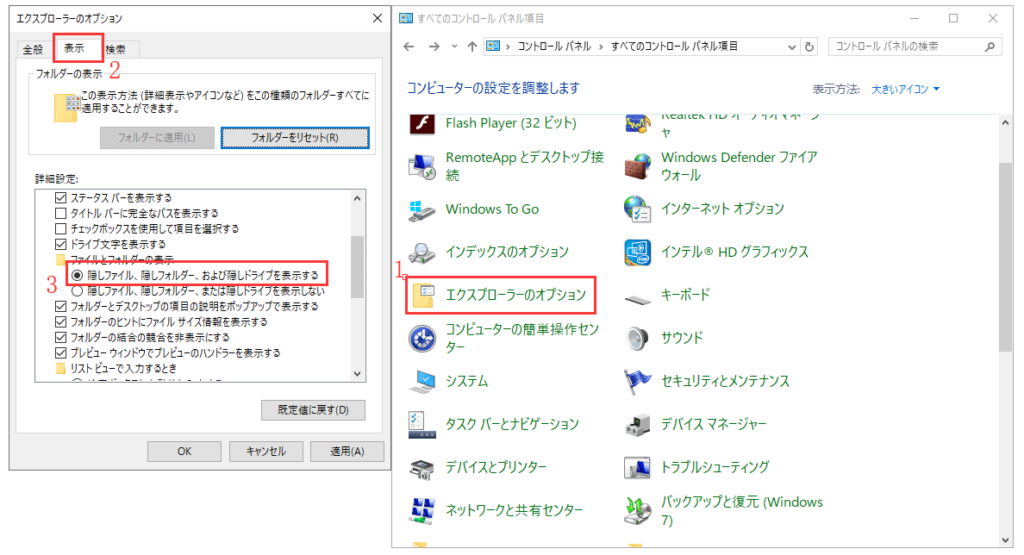Click Control Panel scrollbar down arrow

1006,540
